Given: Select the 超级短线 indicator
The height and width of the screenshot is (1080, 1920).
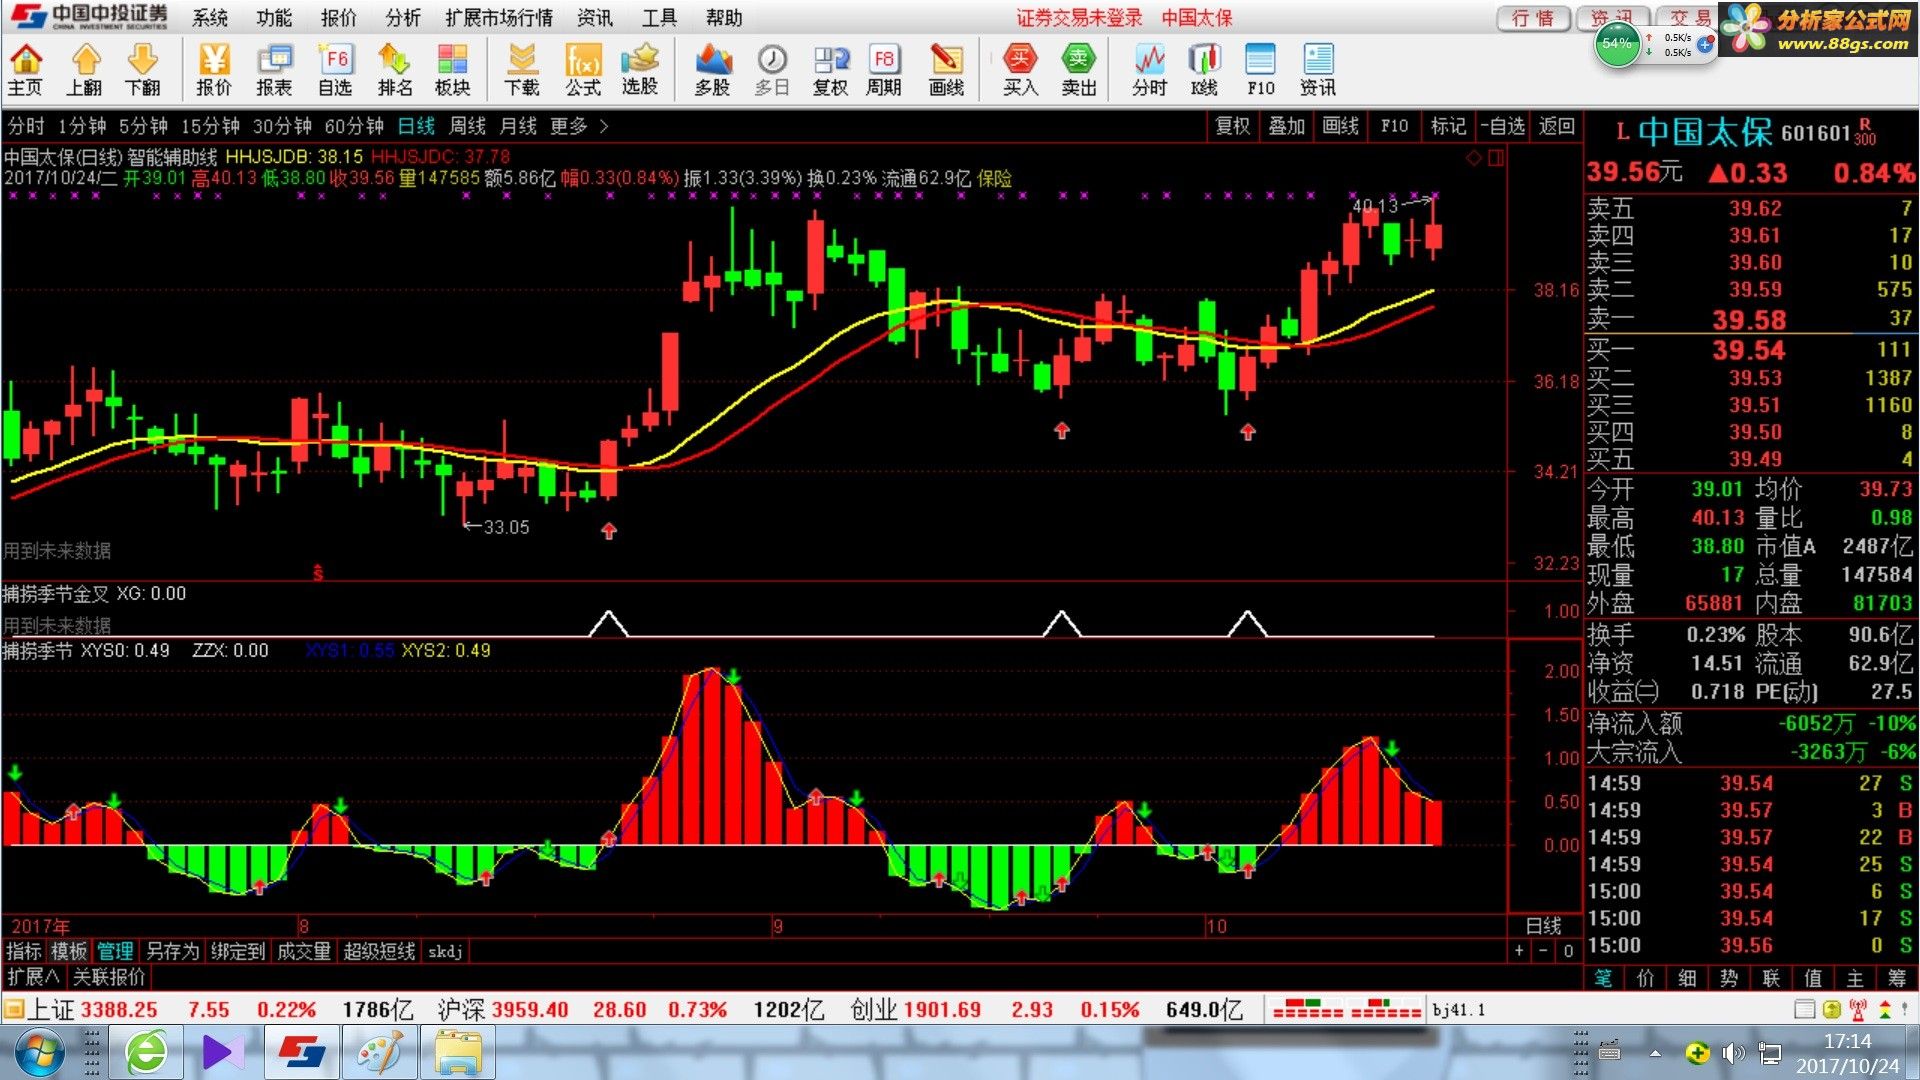Looking at the screenshot, I should pos(379,951).
